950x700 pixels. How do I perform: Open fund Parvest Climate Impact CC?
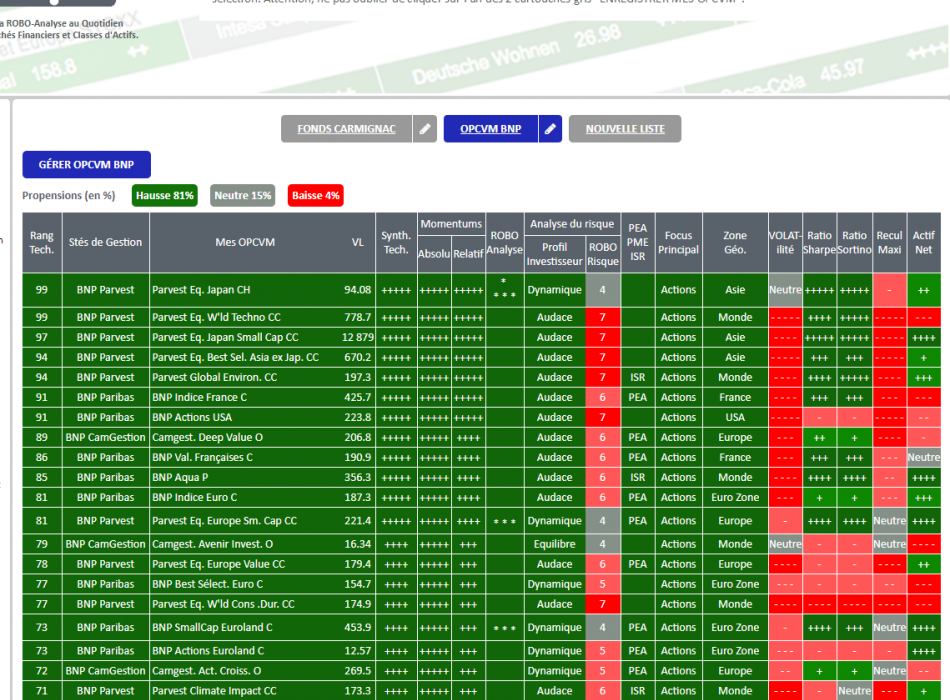[x=214, y=690]
